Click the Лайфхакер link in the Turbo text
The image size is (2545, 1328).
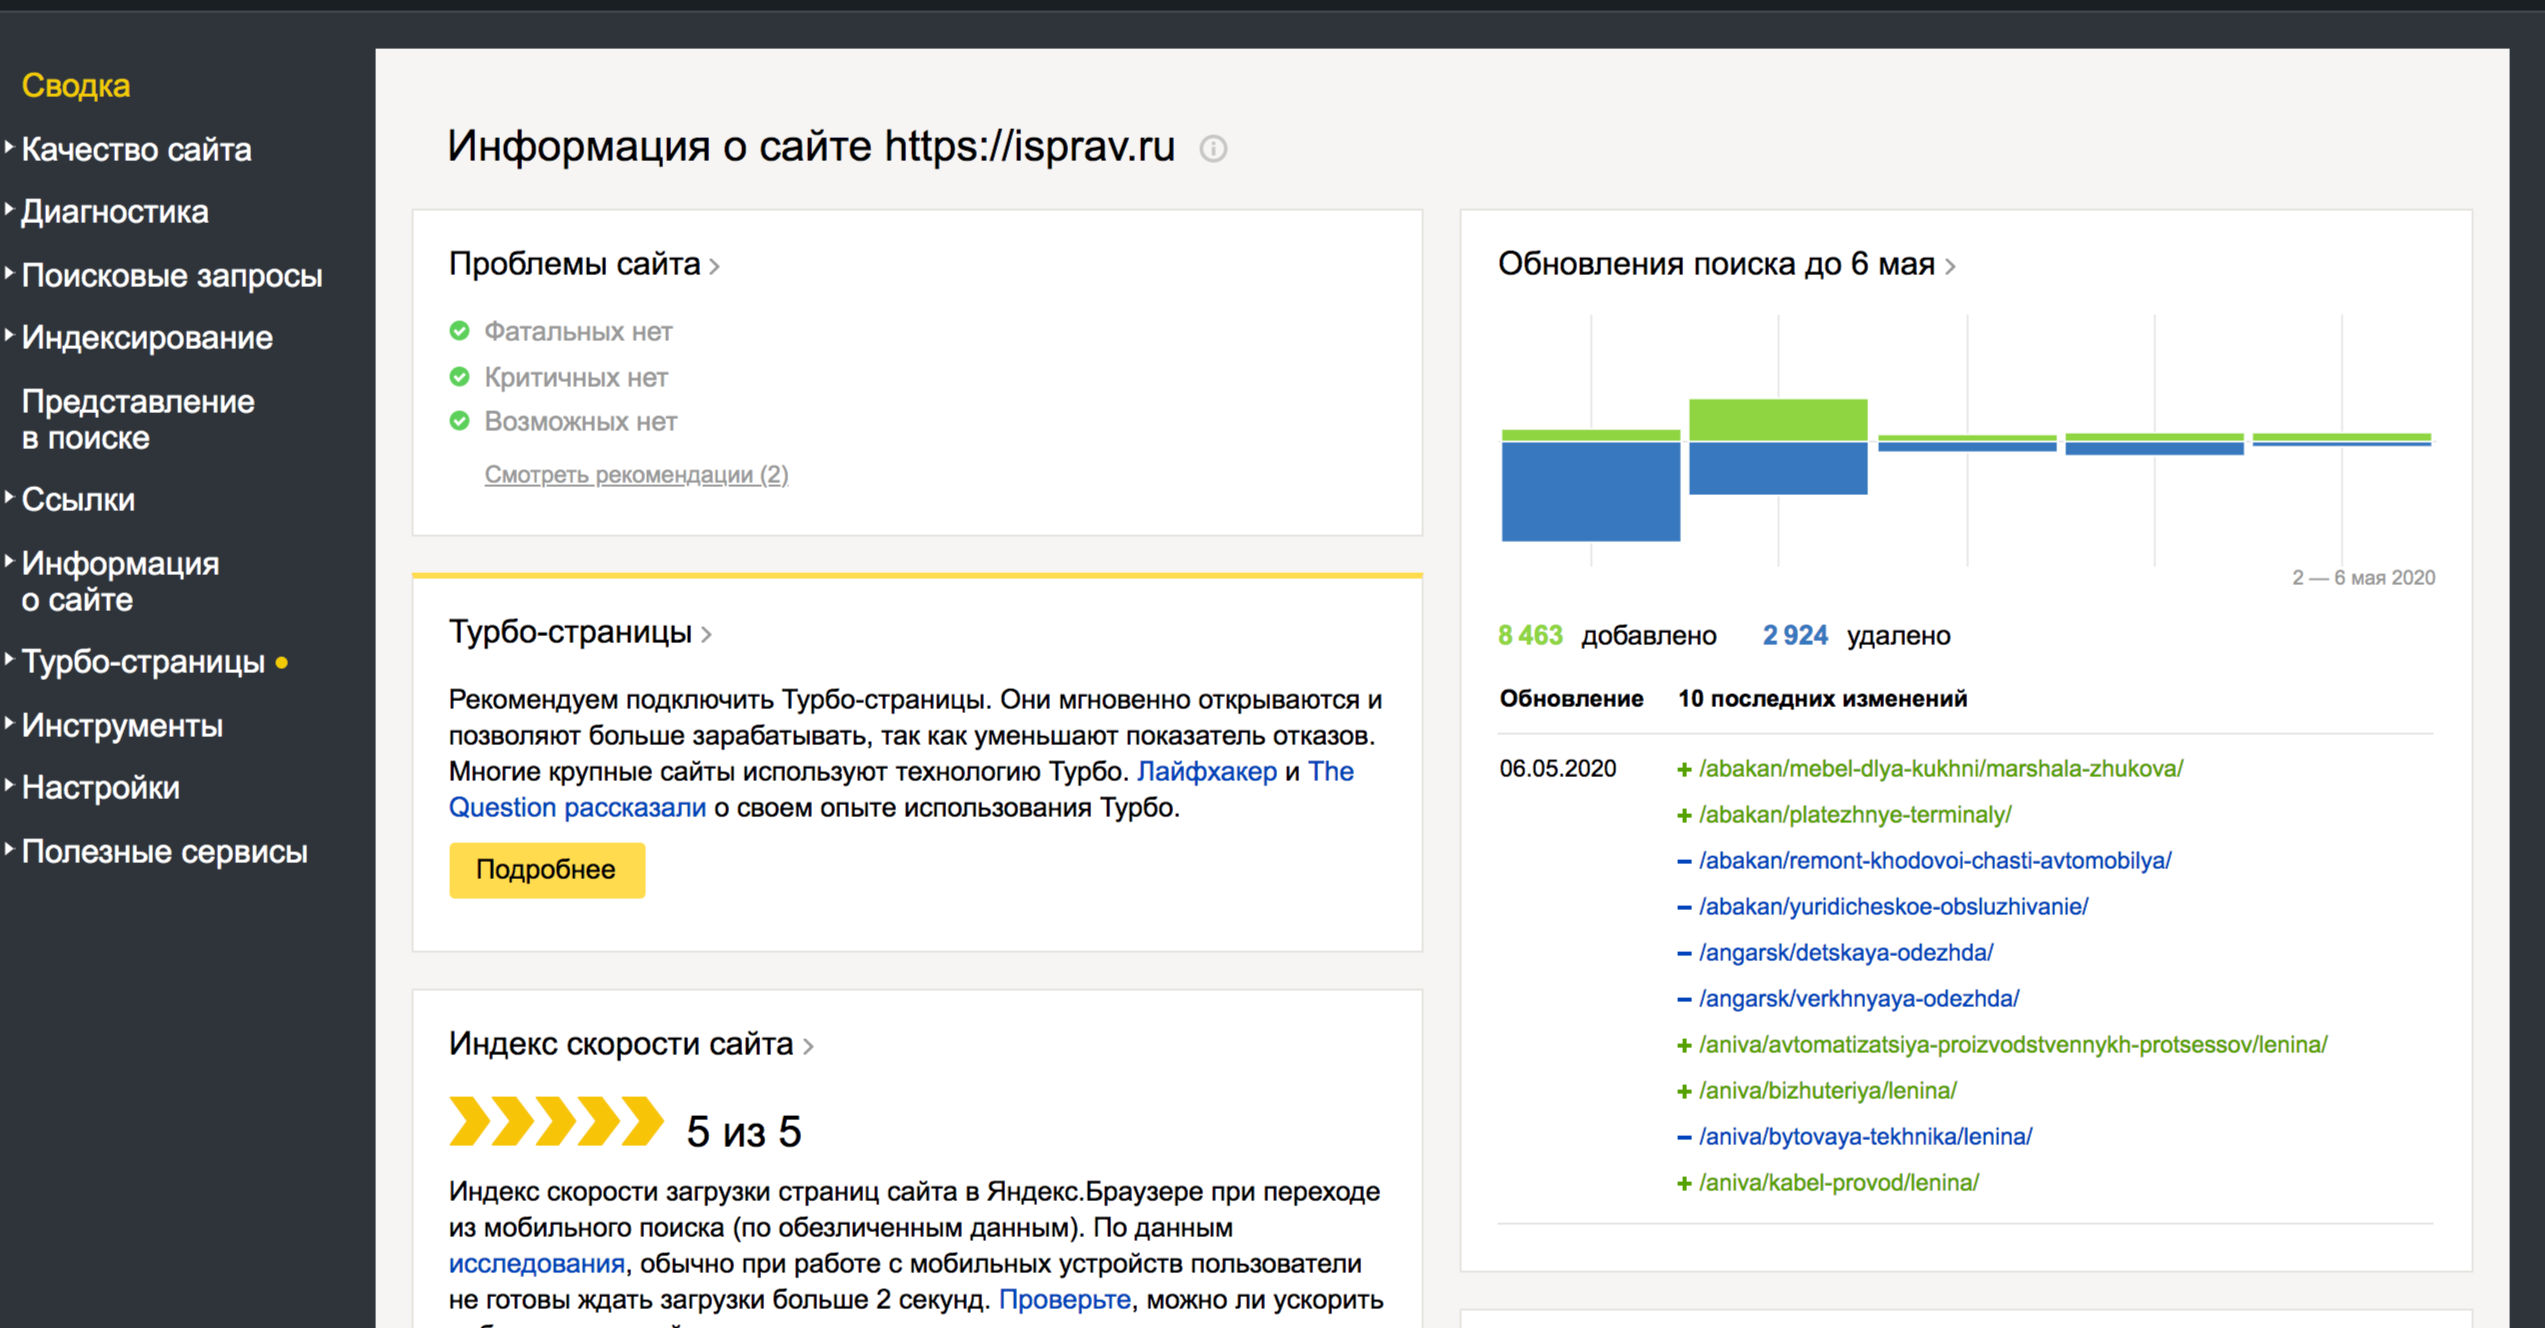(x=1207, y=771)
